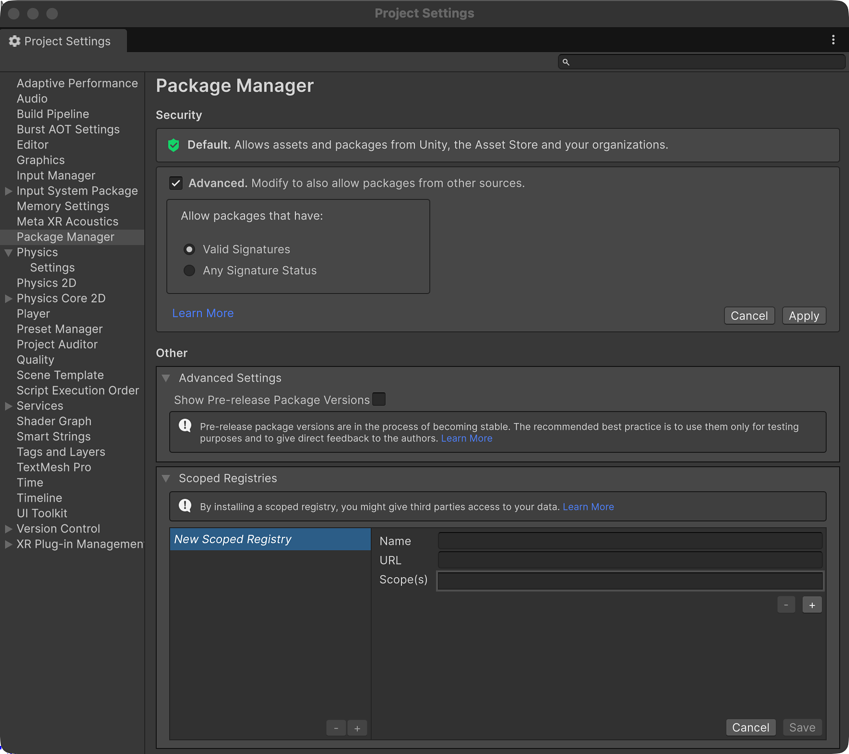The image size is (849, 754).
Task: Click Learn More link under signatures
Action: pyautogui.click(x=203, y=313)
